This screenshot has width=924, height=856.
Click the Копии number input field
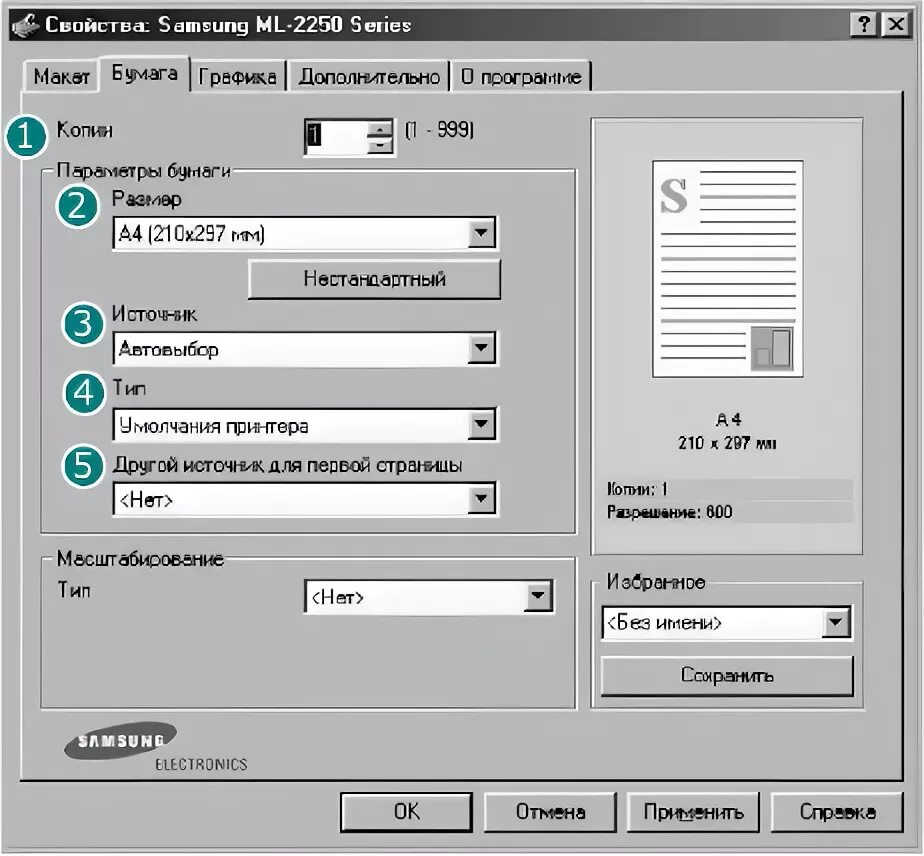335,137
